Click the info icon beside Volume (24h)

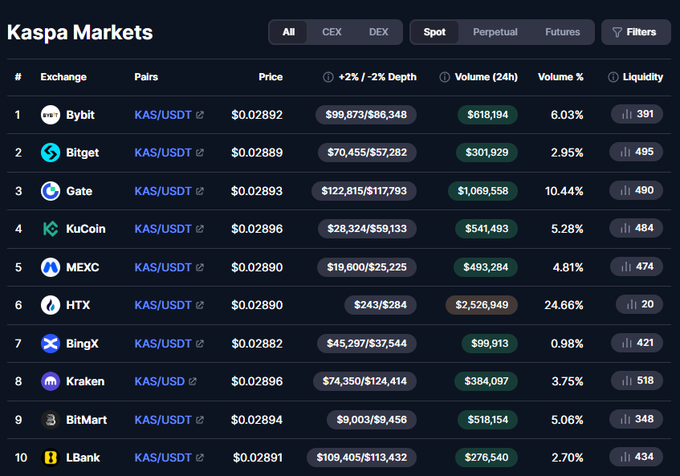pos(445,77)
